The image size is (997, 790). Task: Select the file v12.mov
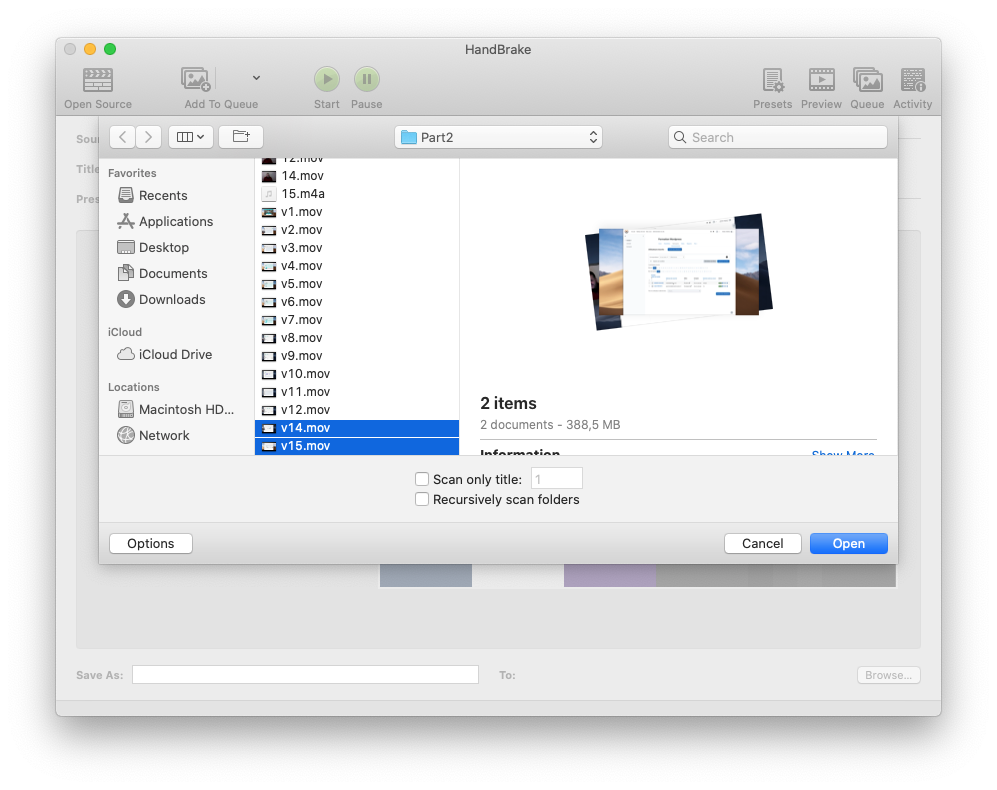click(x=357, y=410)
